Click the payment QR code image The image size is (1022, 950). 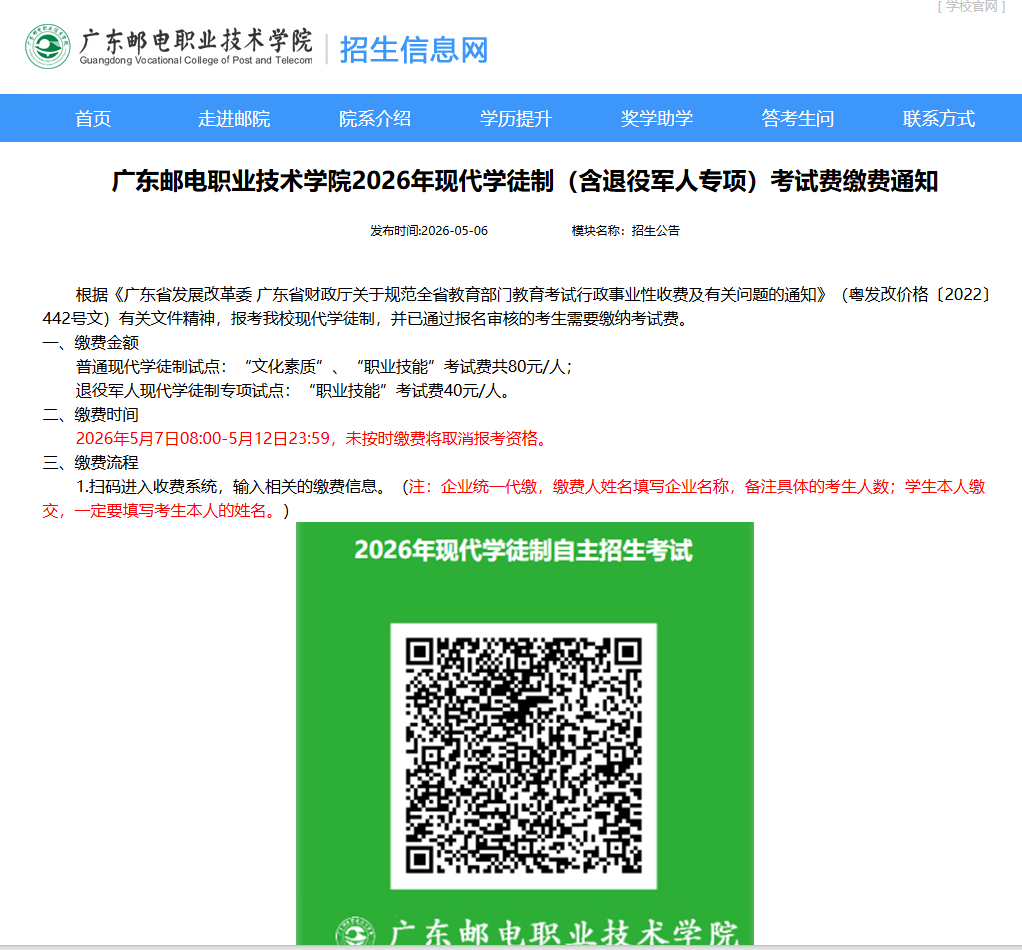point(523,756)
